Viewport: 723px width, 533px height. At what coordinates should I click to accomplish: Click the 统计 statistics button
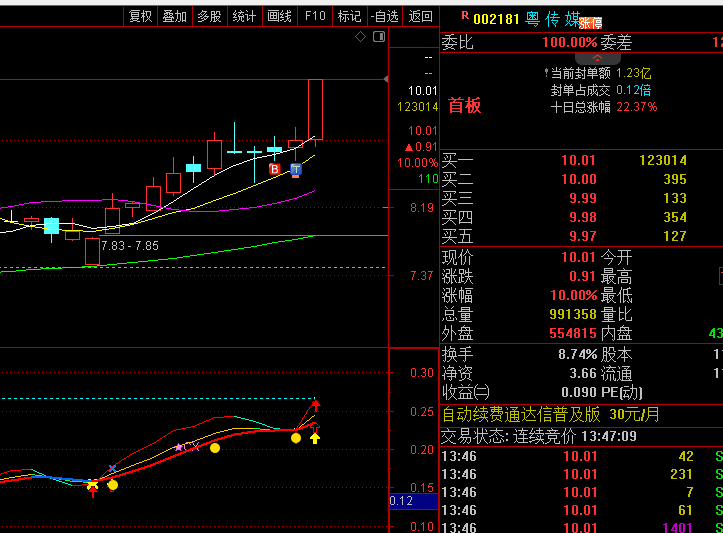(x=244, y=17)
